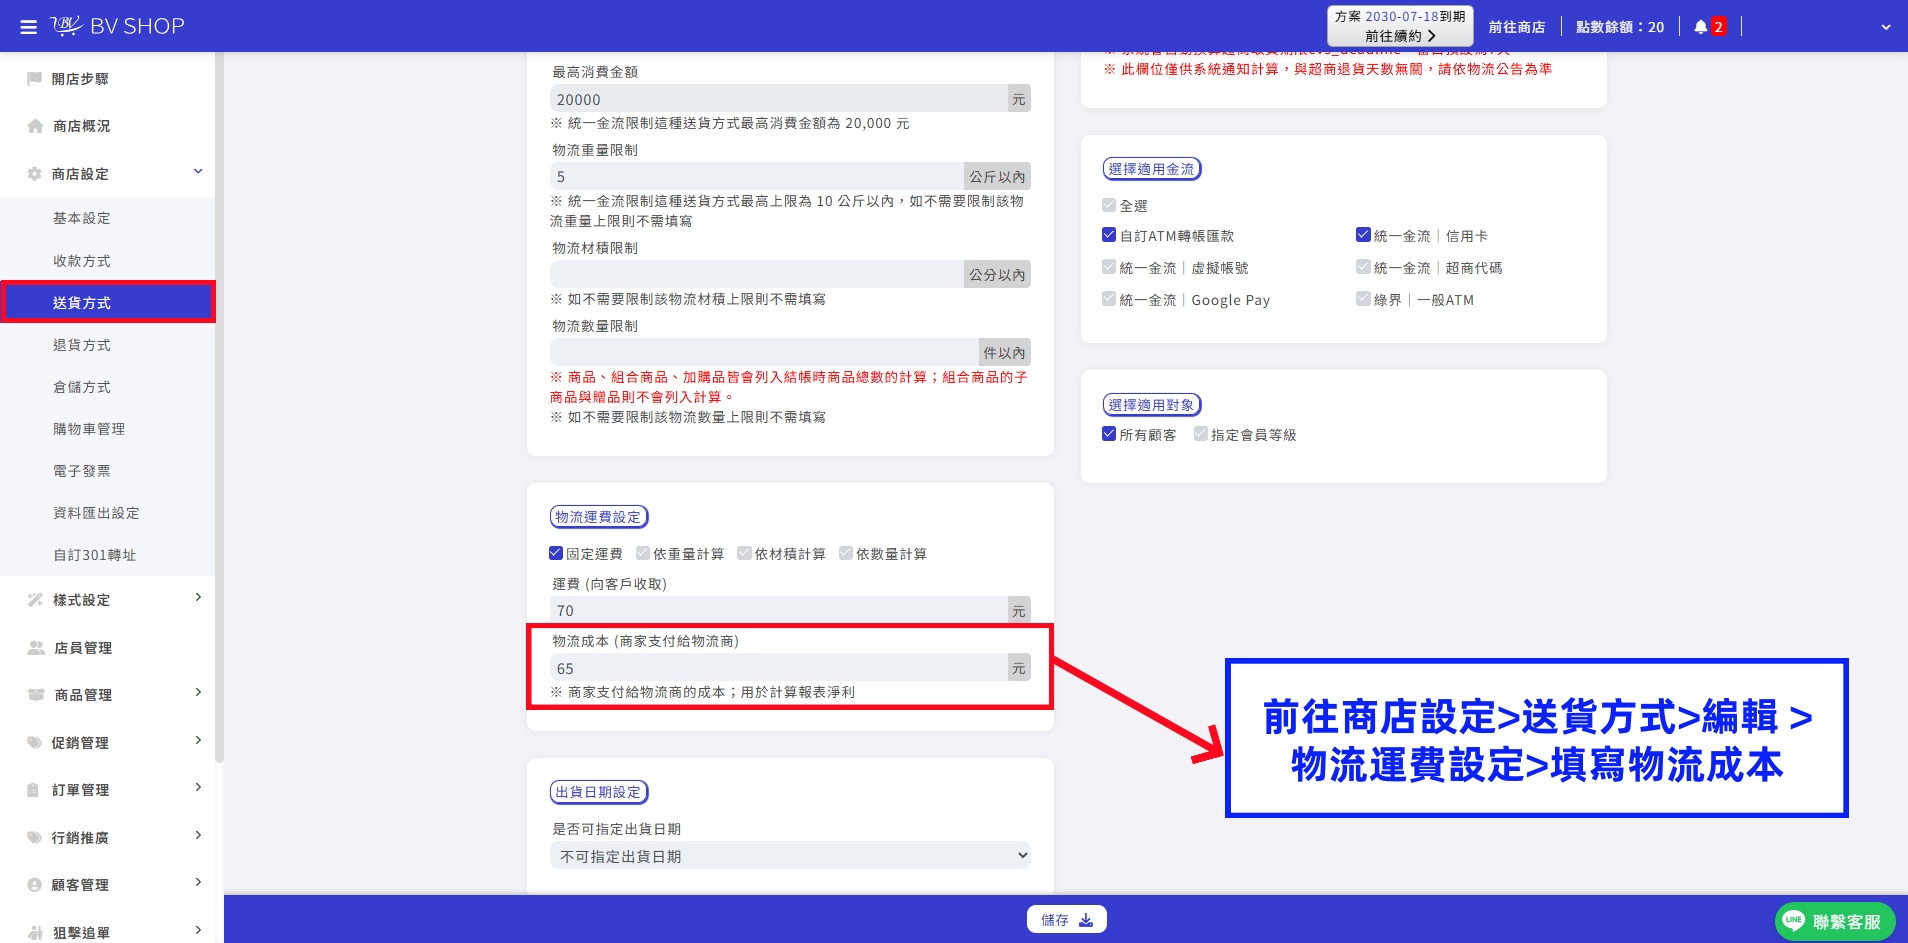Click the 物流成本 input field
1908x943 pixels.
click(778, 668)
